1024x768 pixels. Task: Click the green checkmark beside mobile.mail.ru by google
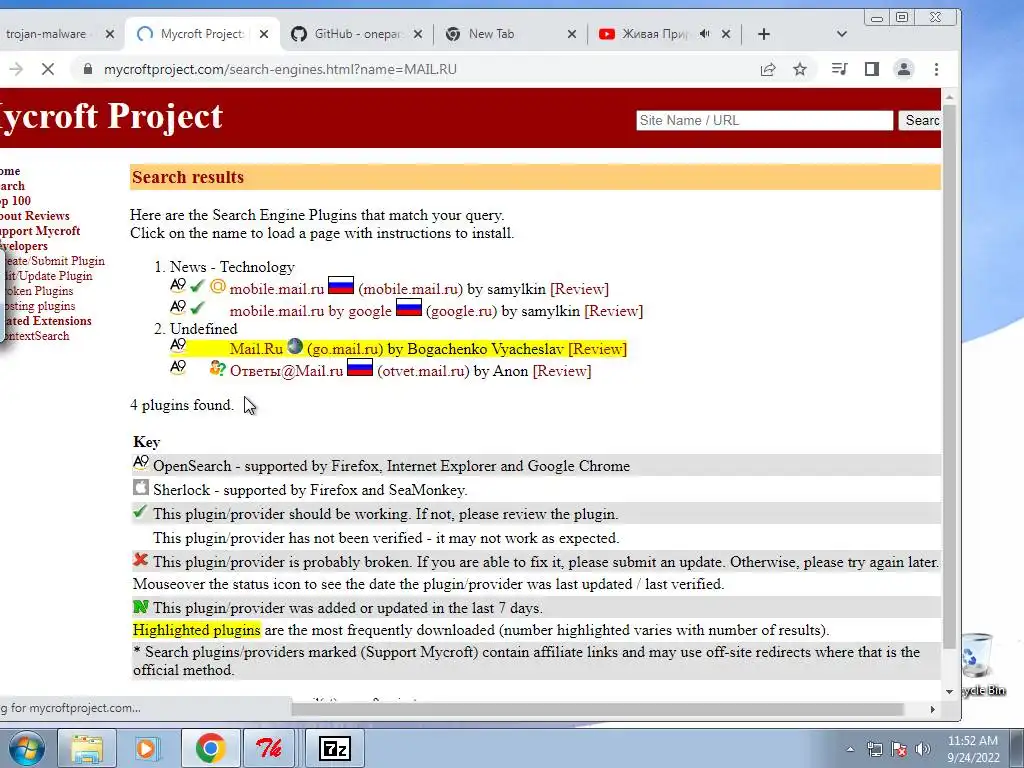pos(197,308)
